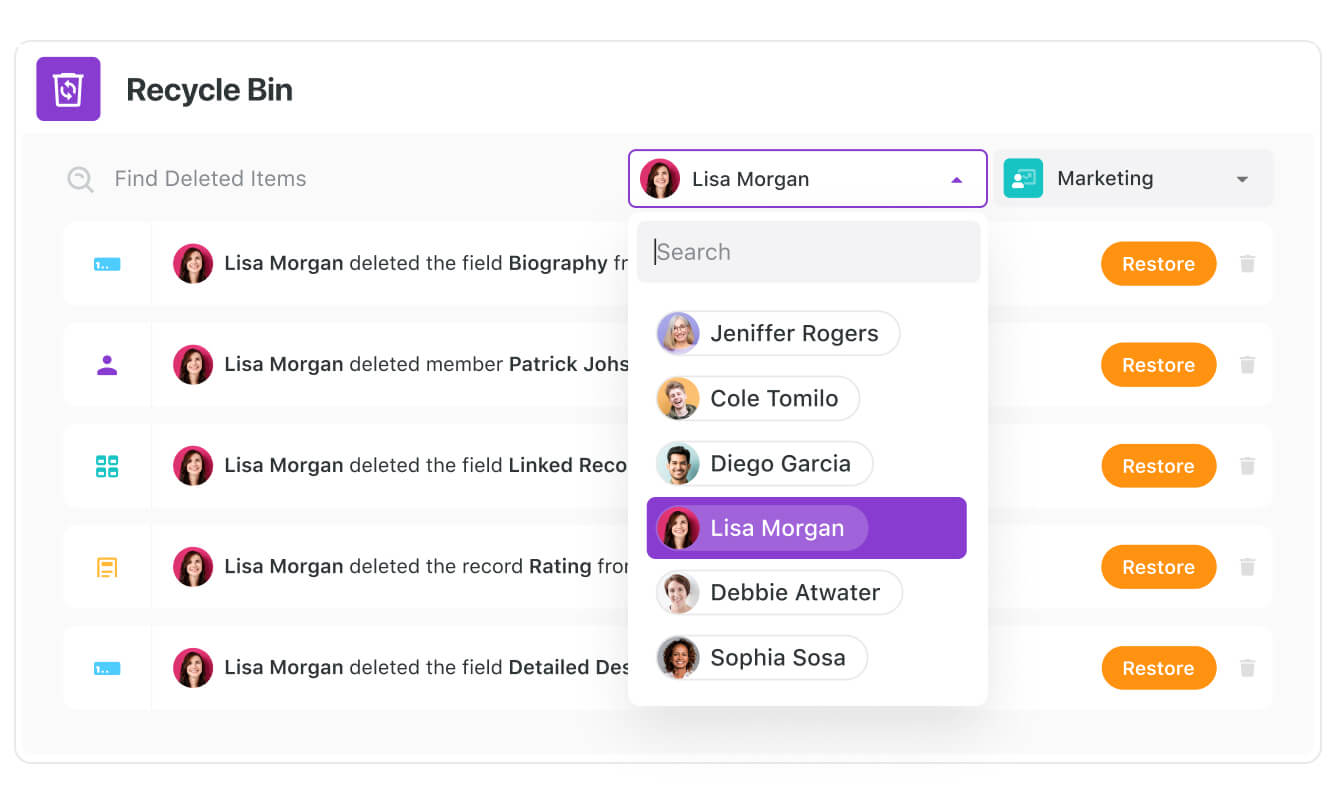Click the Search box inside user dropdown
The height and width of the screenshot is (804, 1340).
click(x=808, y=252)
